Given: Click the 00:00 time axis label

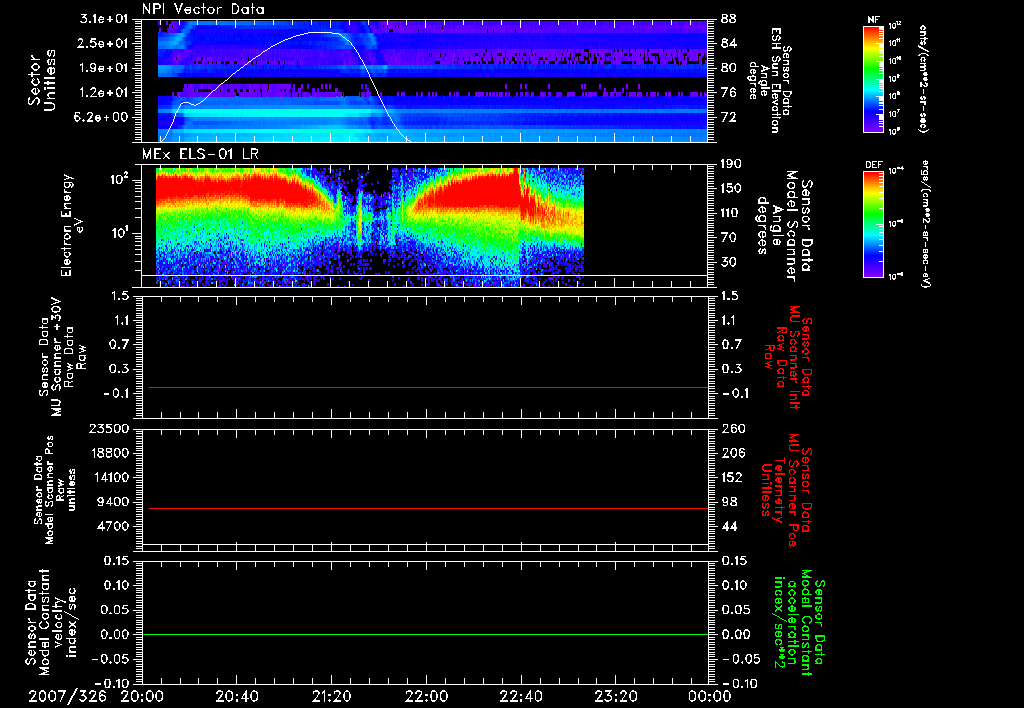Looking at the screenshot, I should 709,696.
